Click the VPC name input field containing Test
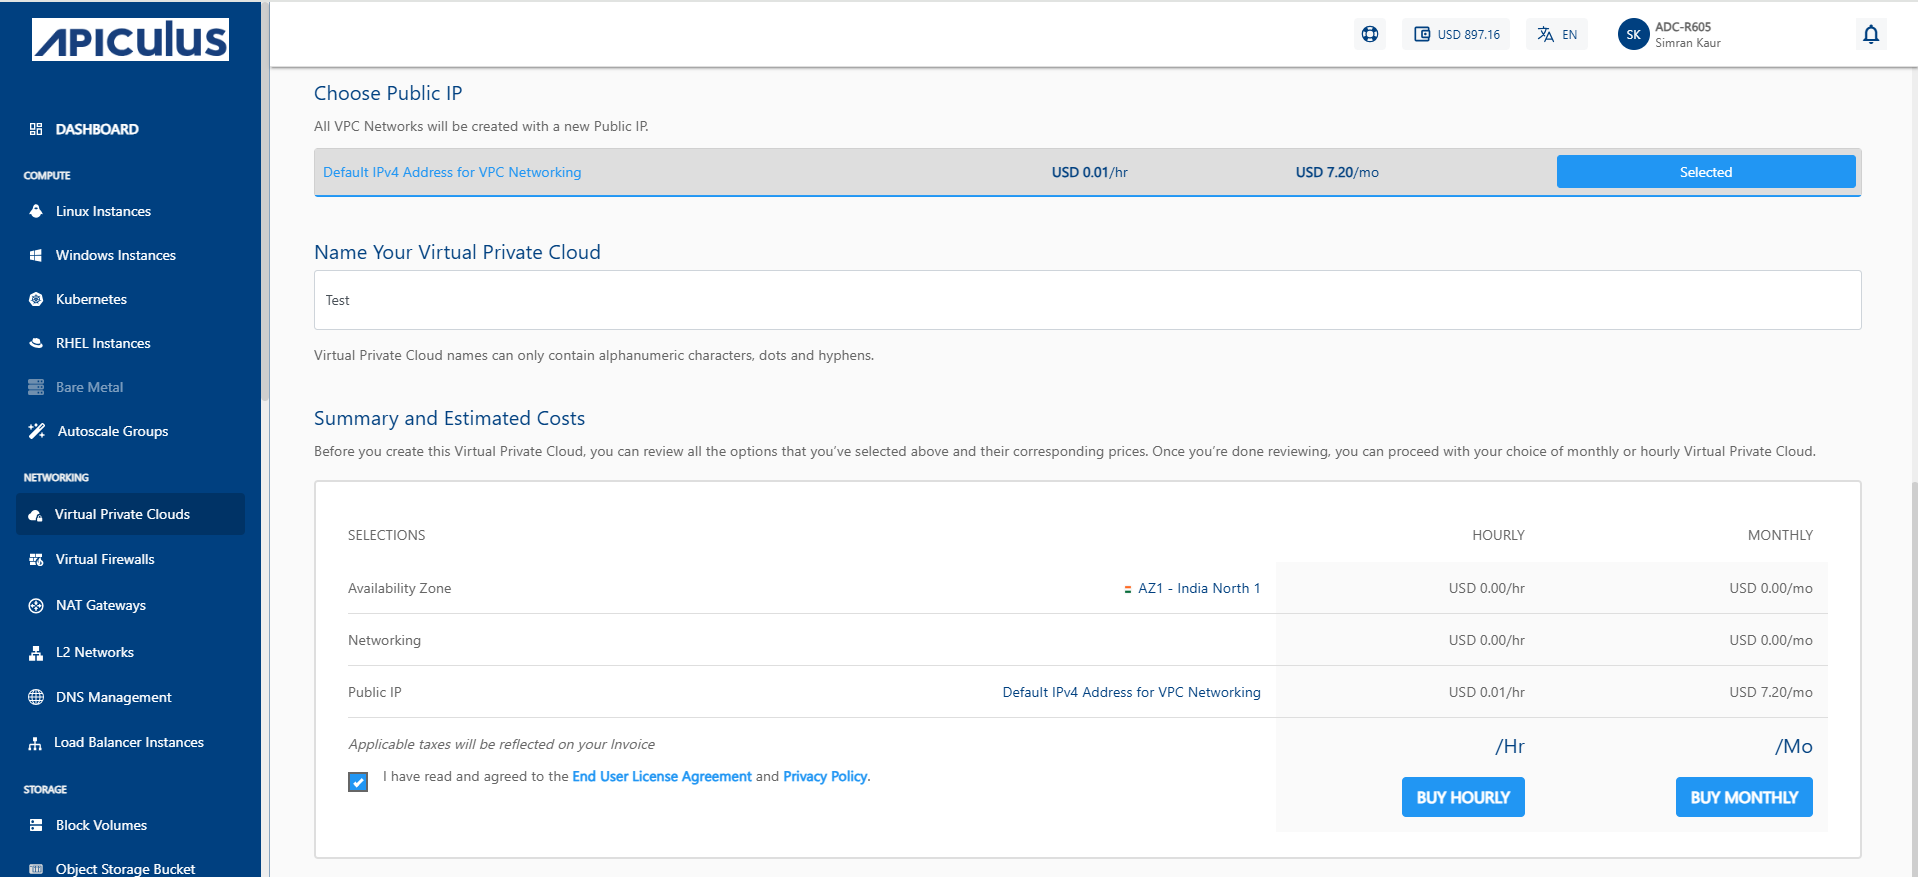Image resolution: width=1918 pixels, height=877 pixels. pyautogui.click(x=1087, y=300)
